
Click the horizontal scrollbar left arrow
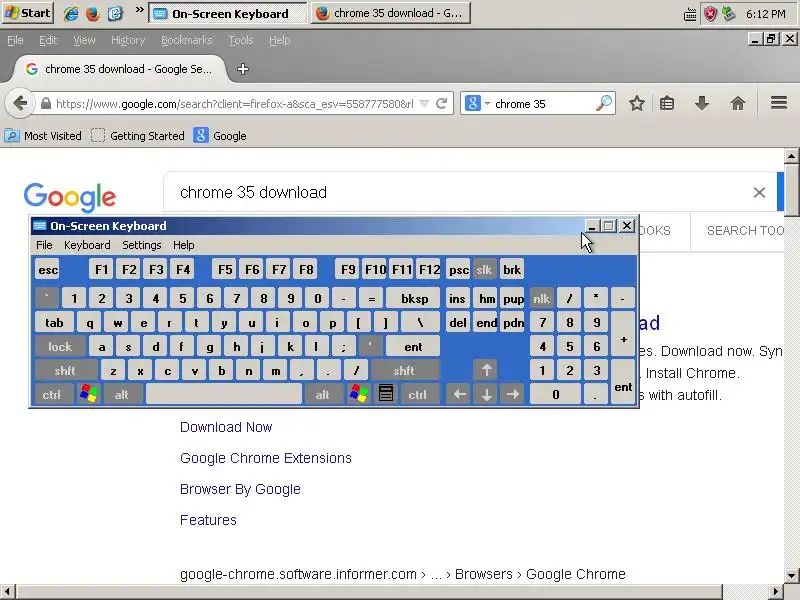pos(7,592)
